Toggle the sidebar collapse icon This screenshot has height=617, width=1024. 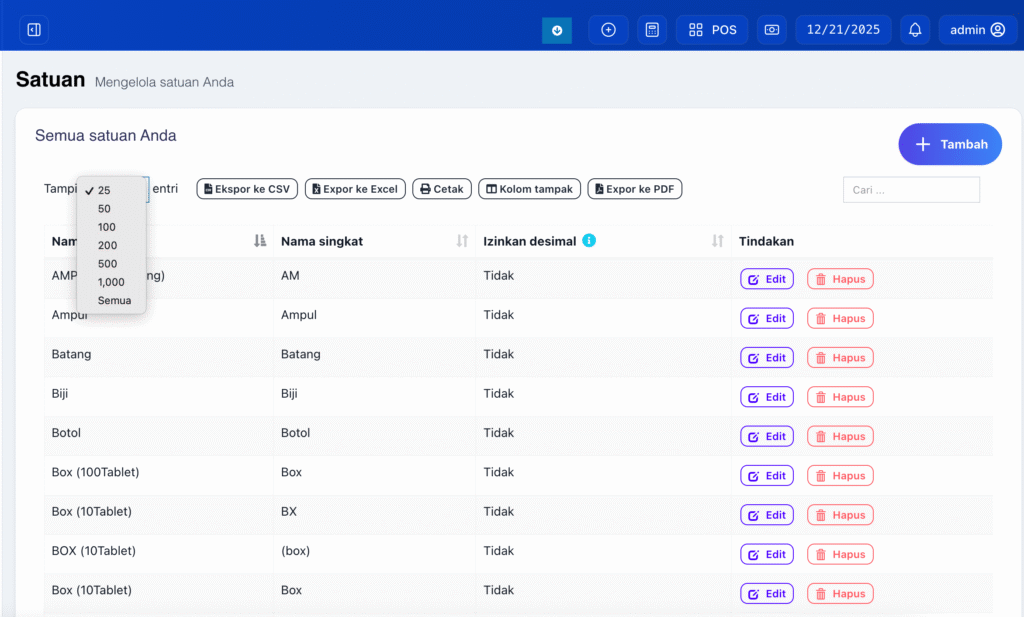(33, 30)
